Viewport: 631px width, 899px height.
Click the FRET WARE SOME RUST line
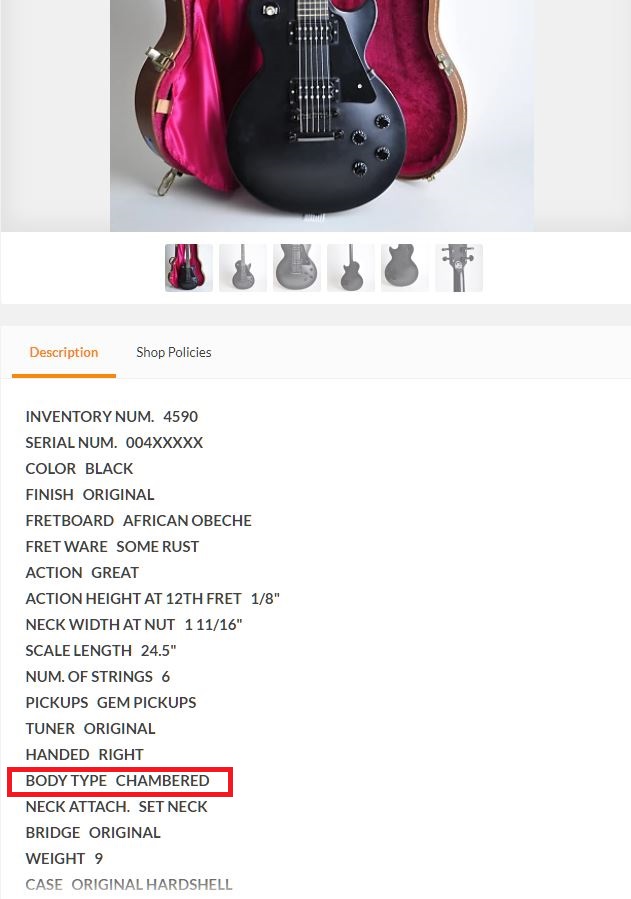pos(112,546)
